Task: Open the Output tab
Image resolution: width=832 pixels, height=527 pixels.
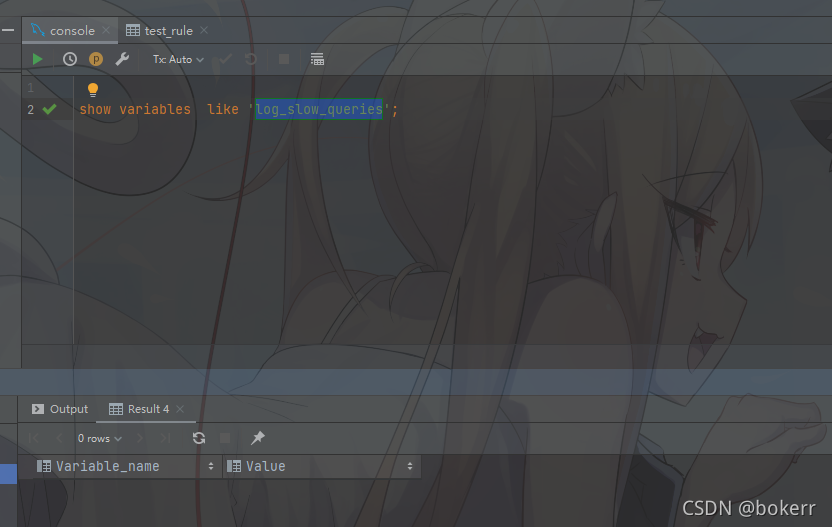Action: tap(60, 409)
